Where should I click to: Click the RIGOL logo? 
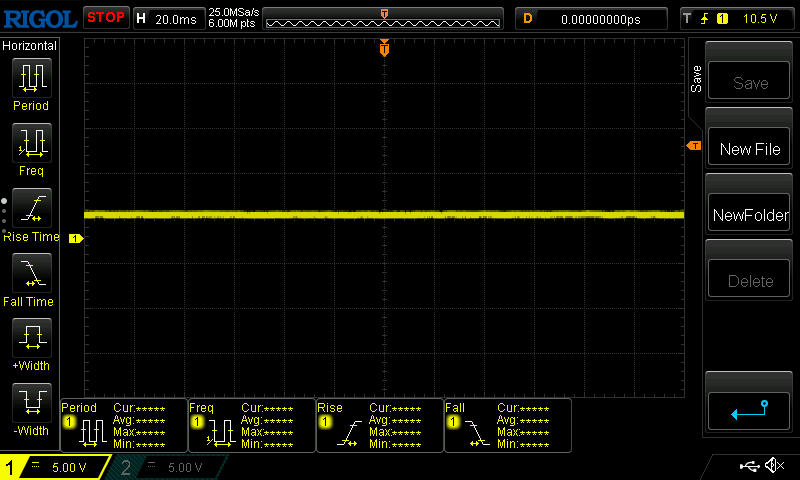(40, 19)
